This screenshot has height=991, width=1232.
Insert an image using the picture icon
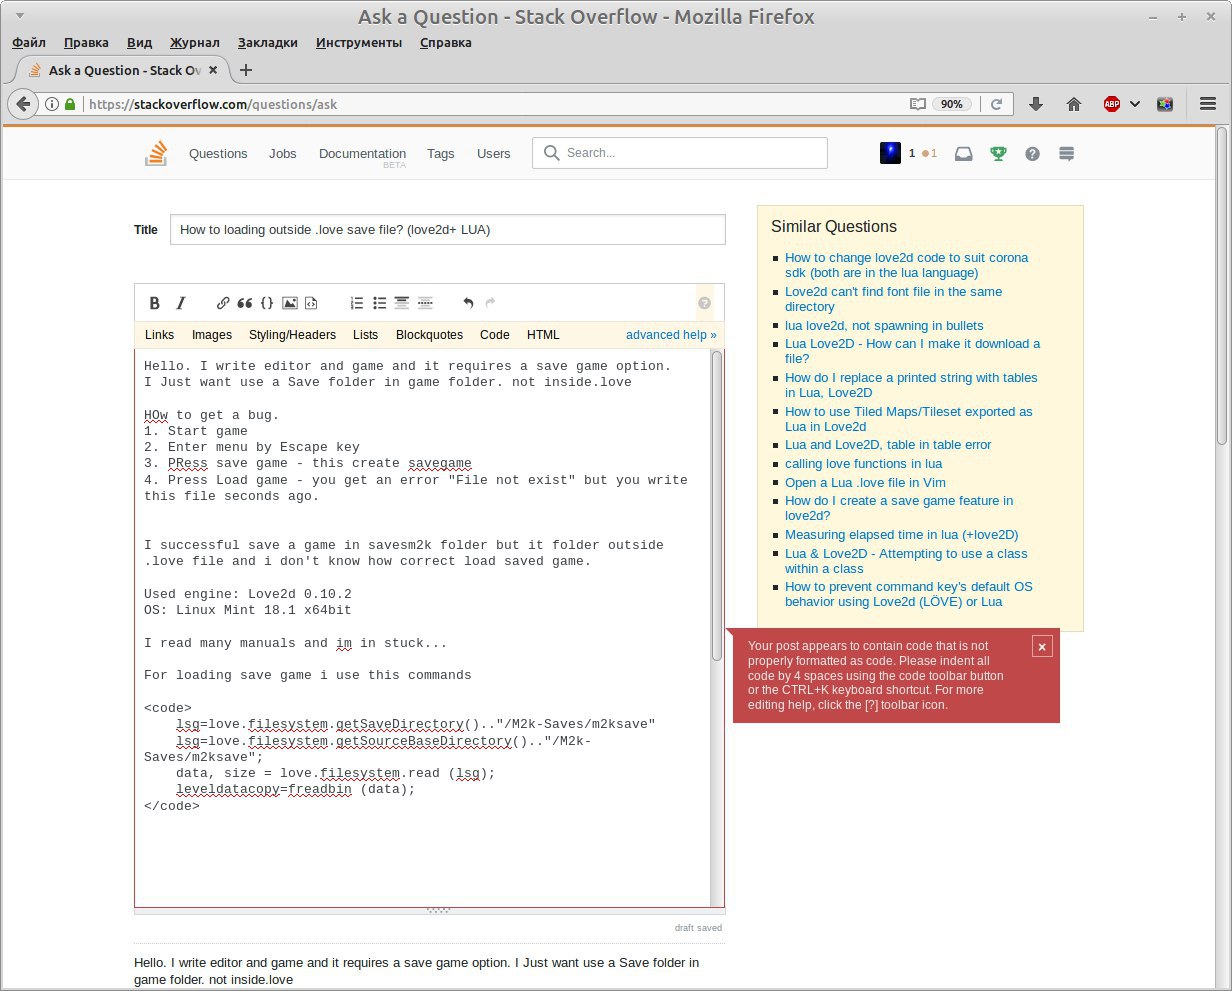pos(290,303)
